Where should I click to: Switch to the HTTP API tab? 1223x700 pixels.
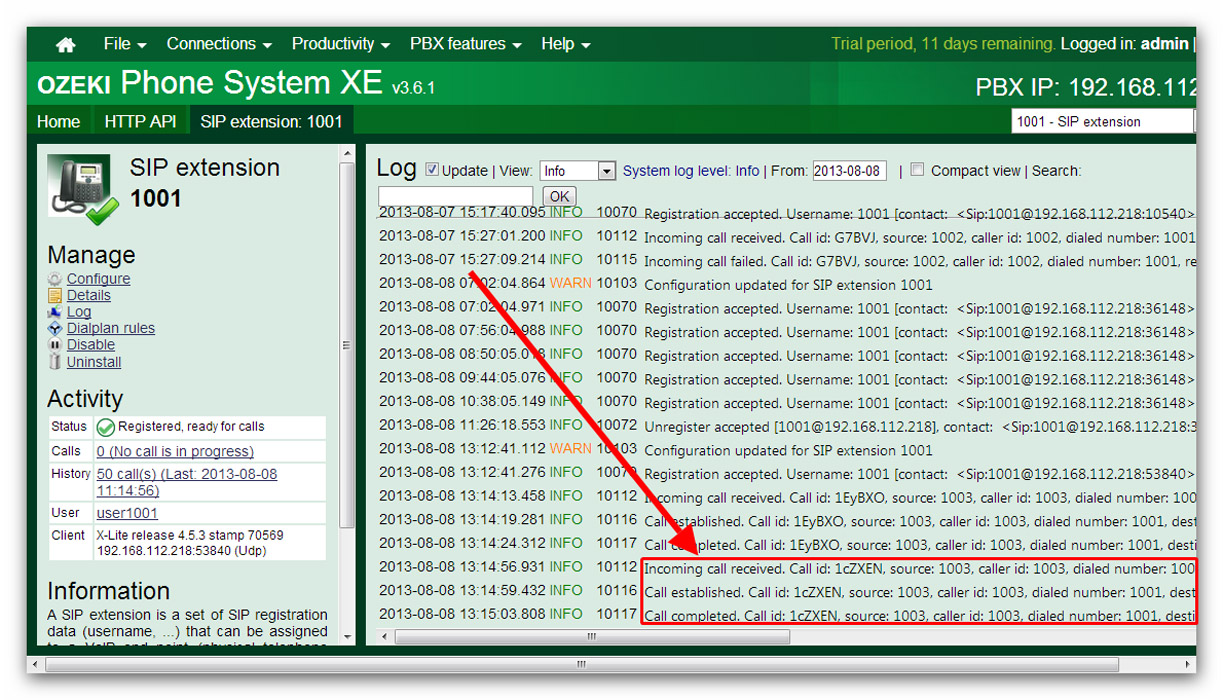(140, 121)
